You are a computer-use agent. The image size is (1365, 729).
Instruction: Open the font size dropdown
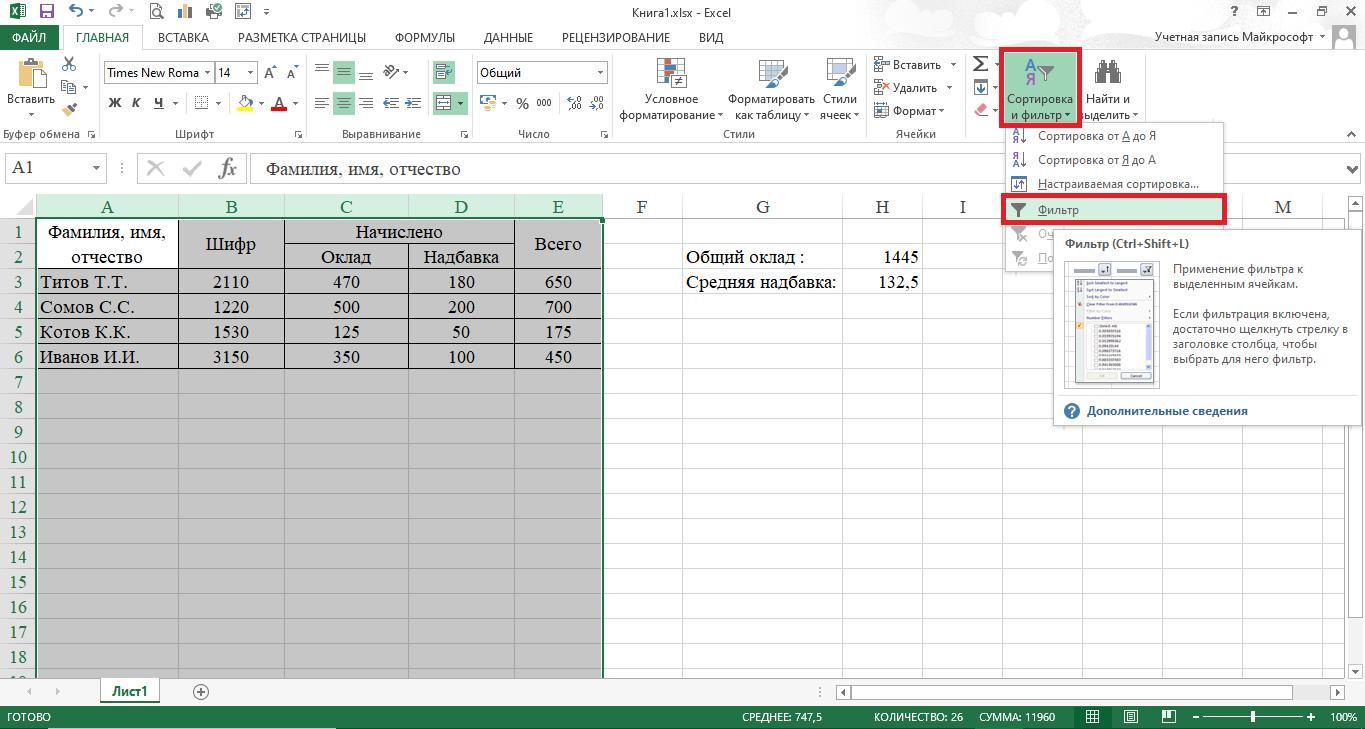(x=250, y=73)
